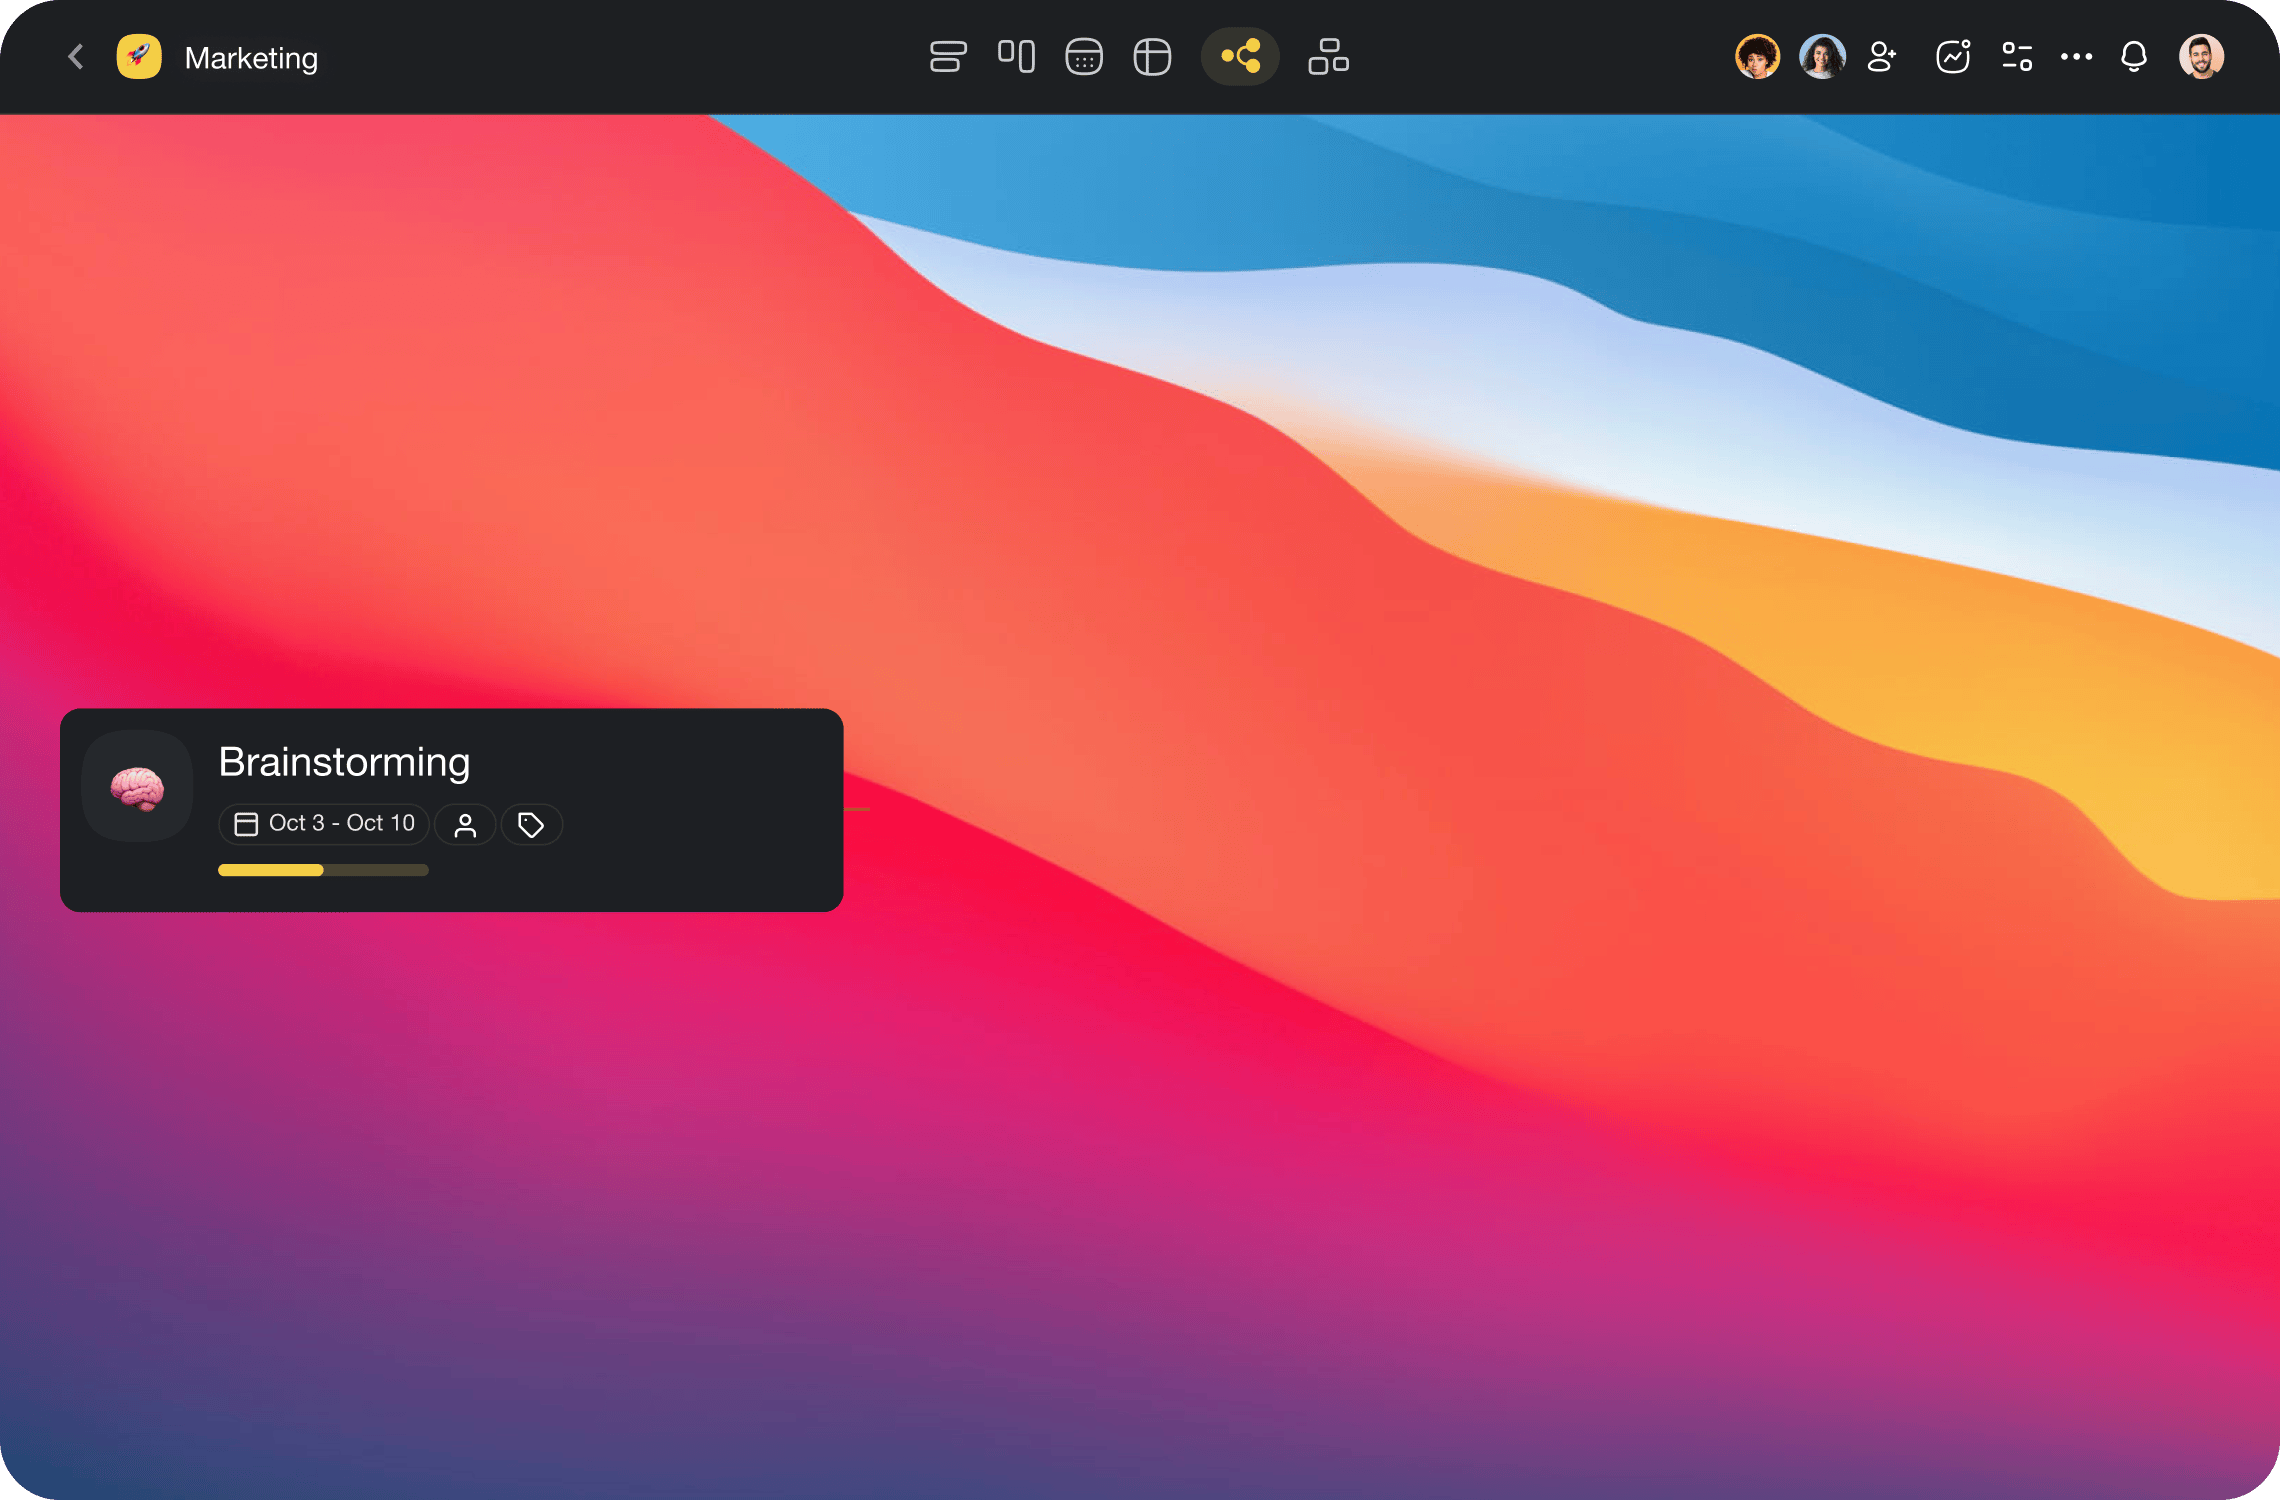This screenshot has height=1500, width=2280.
Task: Open your profile avatar menu
Action: pos(2201,57)
